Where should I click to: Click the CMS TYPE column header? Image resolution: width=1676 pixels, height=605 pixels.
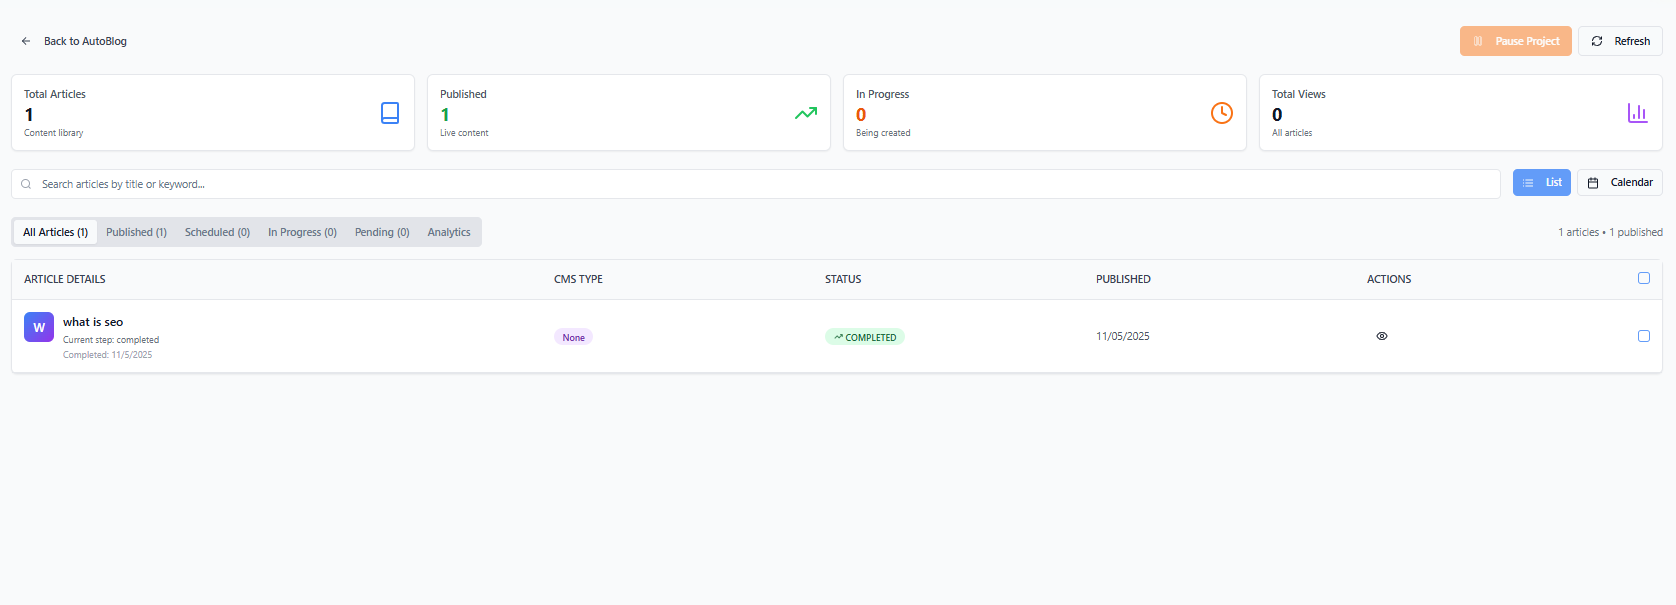click(578, 279)
